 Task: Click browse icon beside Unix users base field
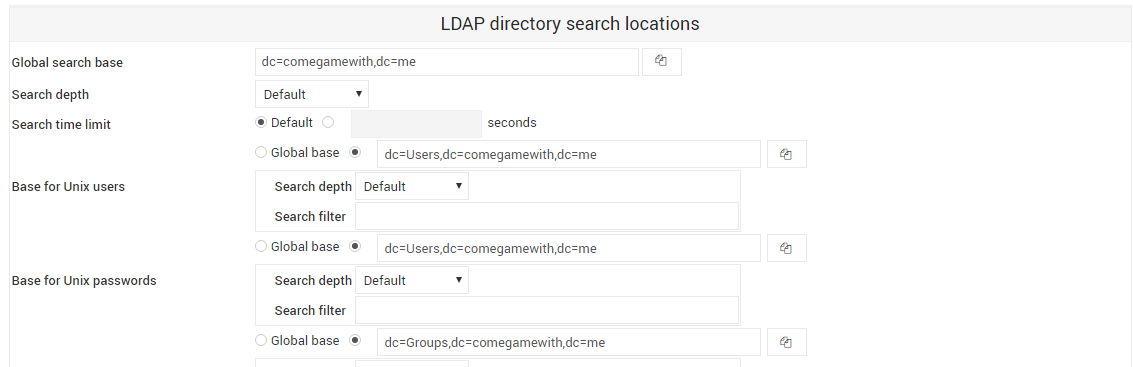tap(786, 154)
